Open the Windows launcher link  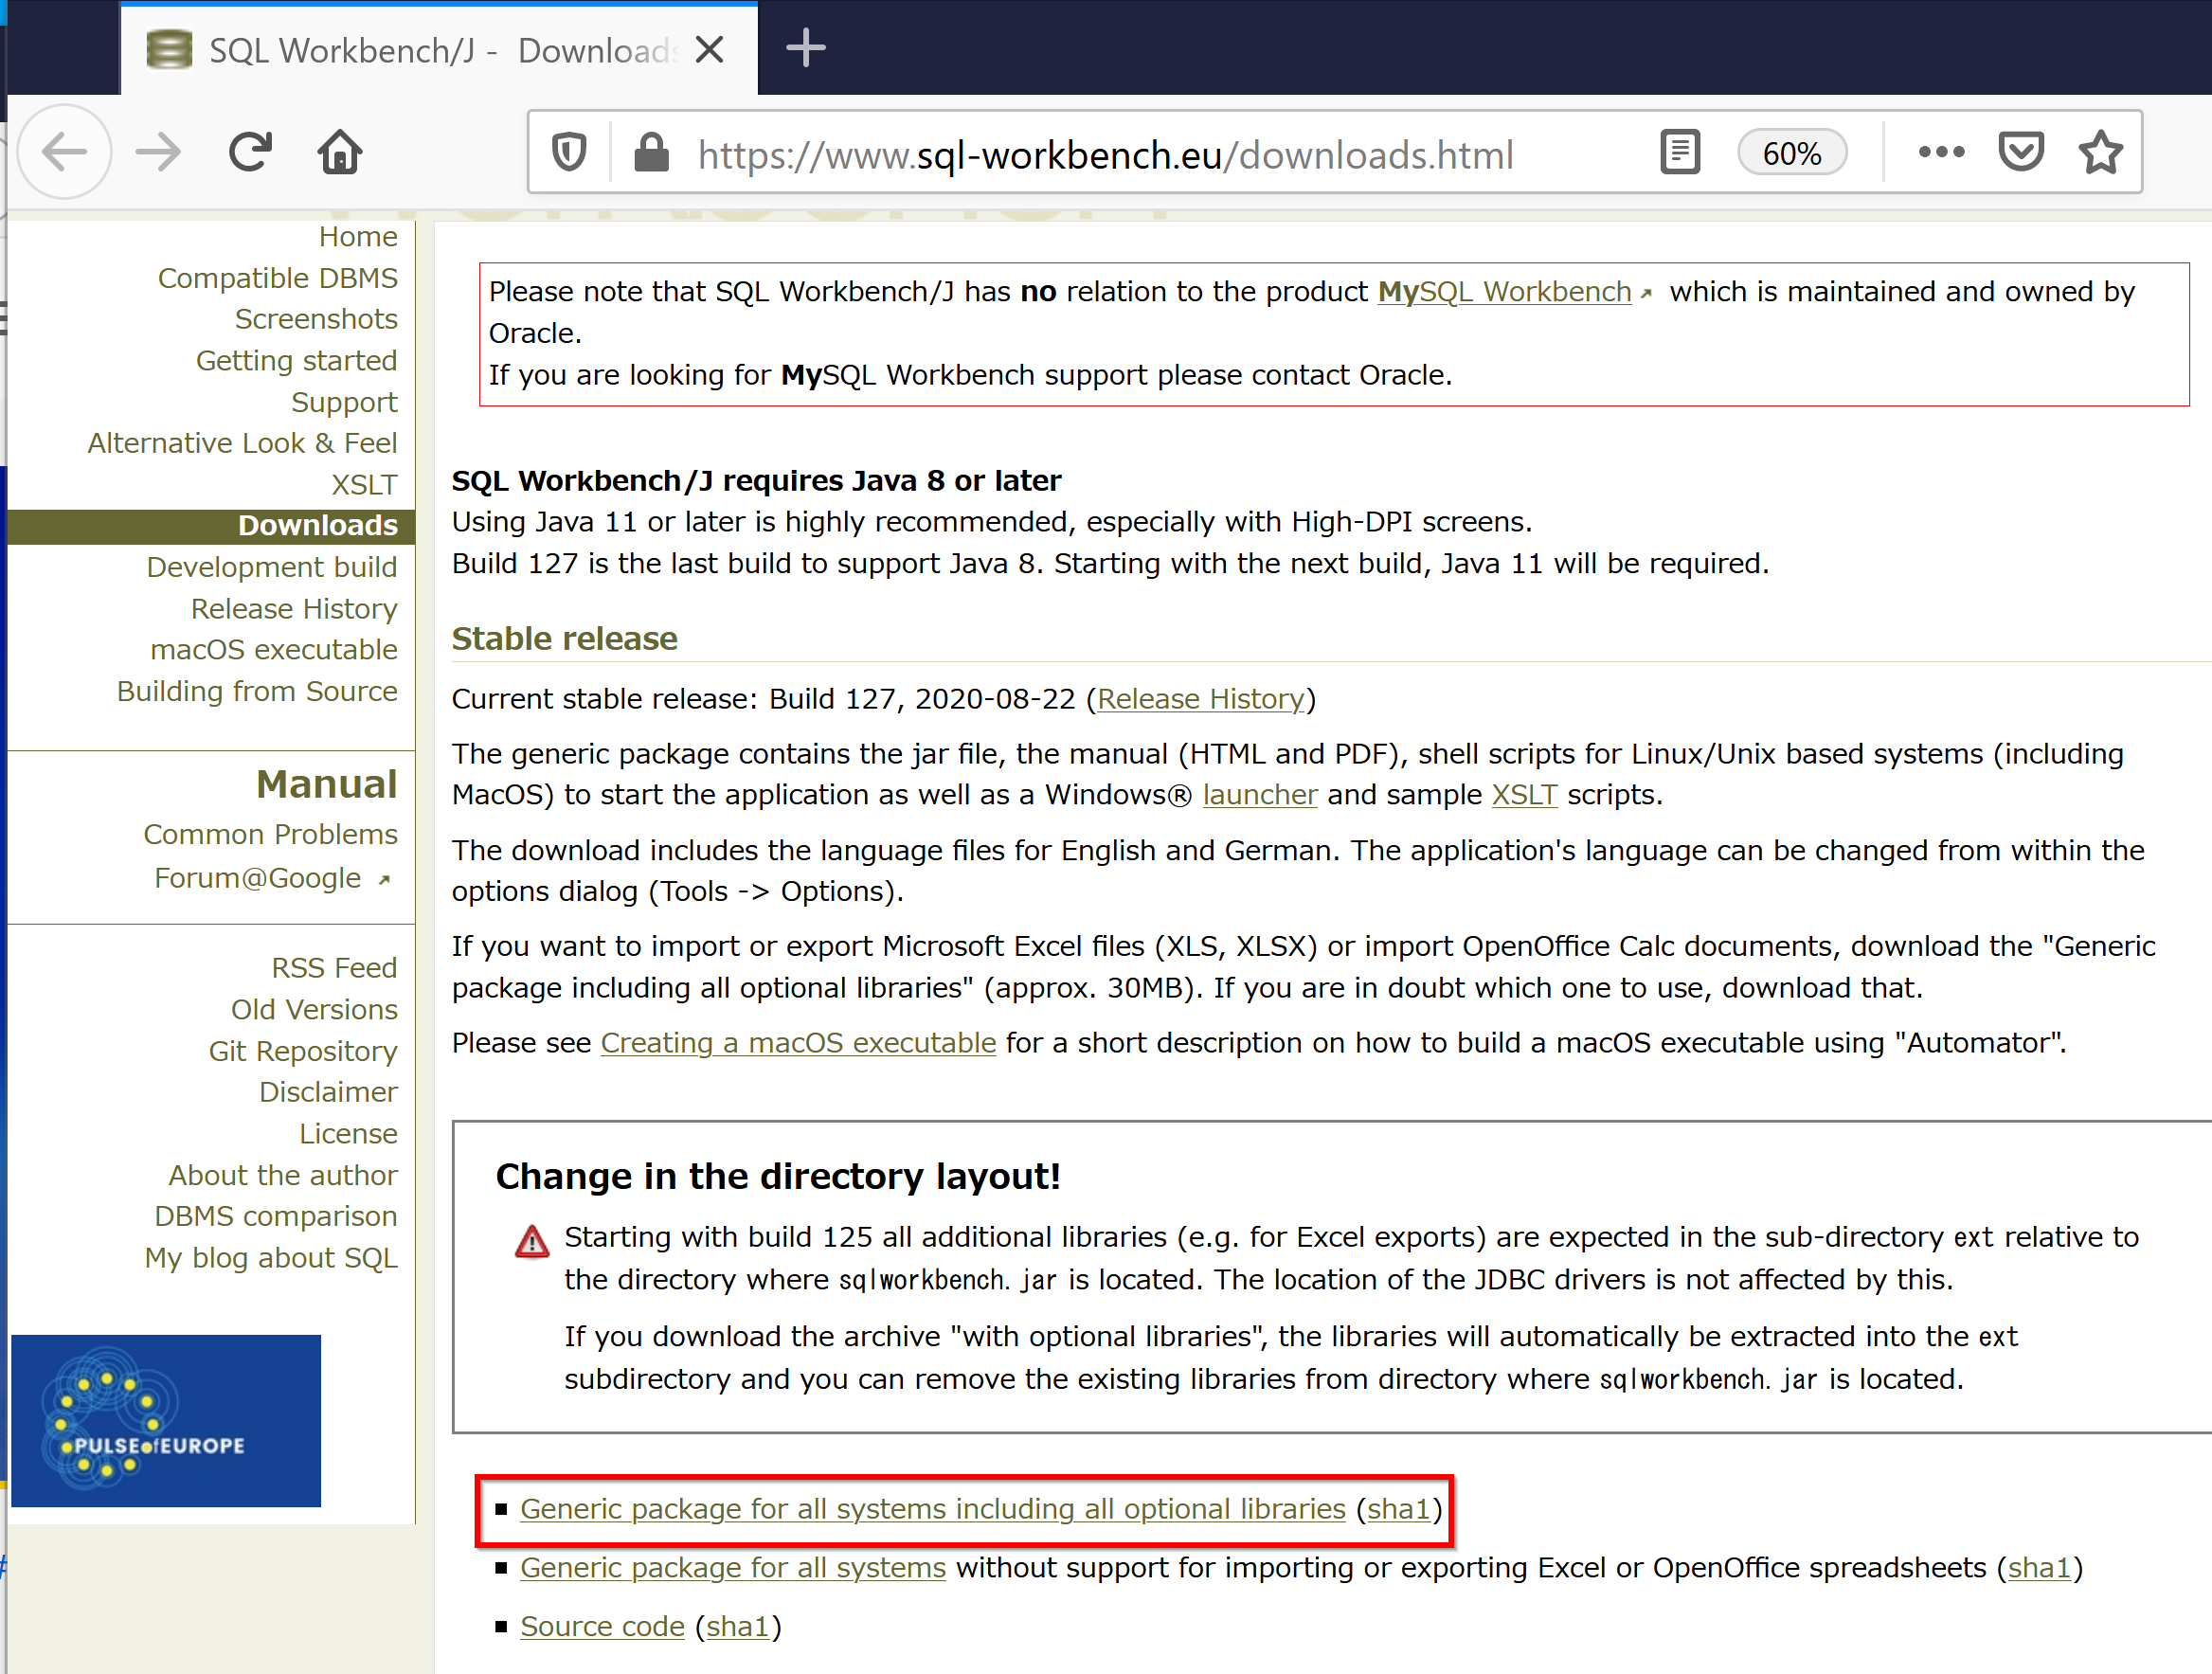tap(1259, 795)
